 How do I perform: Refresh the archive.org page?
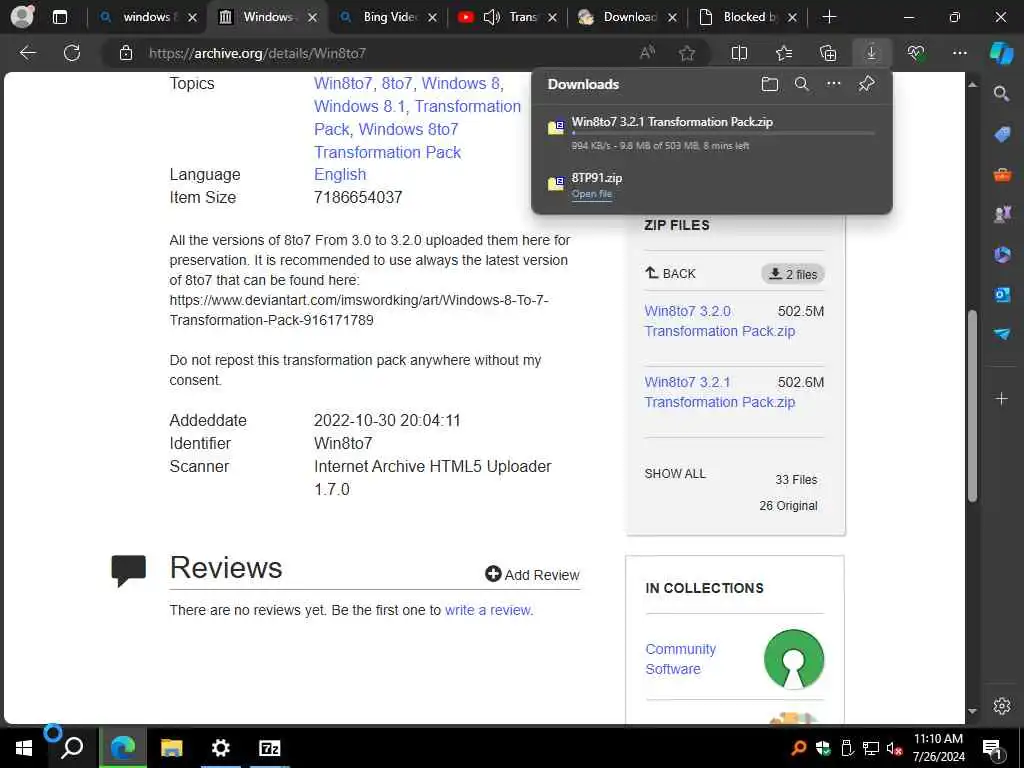(72, 53)
